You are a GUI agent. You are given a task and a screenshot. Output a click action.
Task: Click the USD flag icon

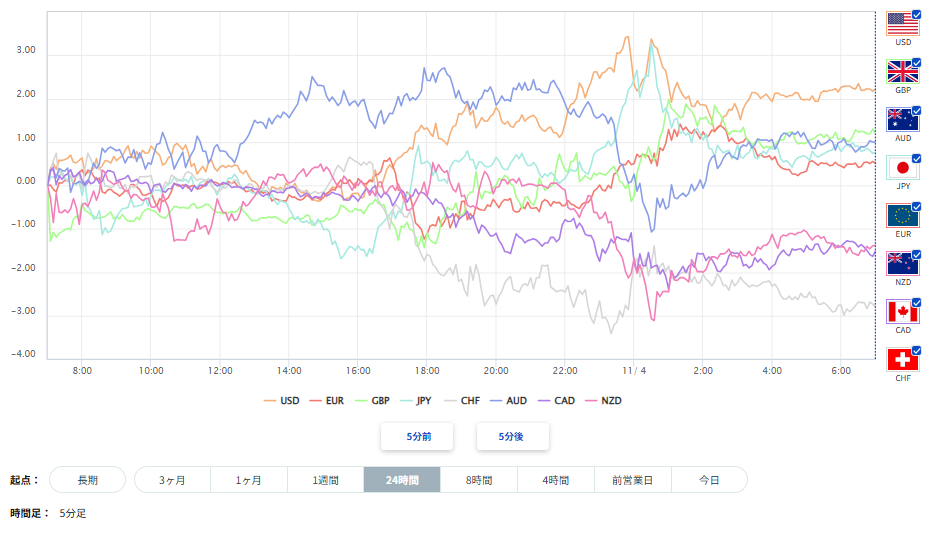tap(902, 24)
